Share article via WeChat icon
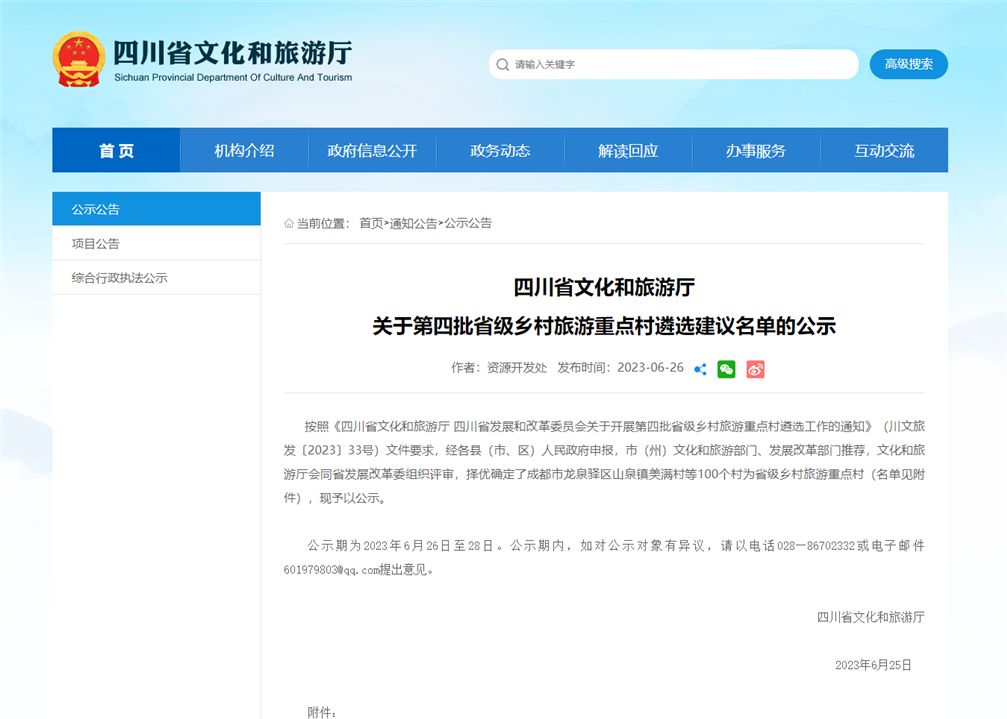This screenshot has height=719, width=1007. (727, 369)
